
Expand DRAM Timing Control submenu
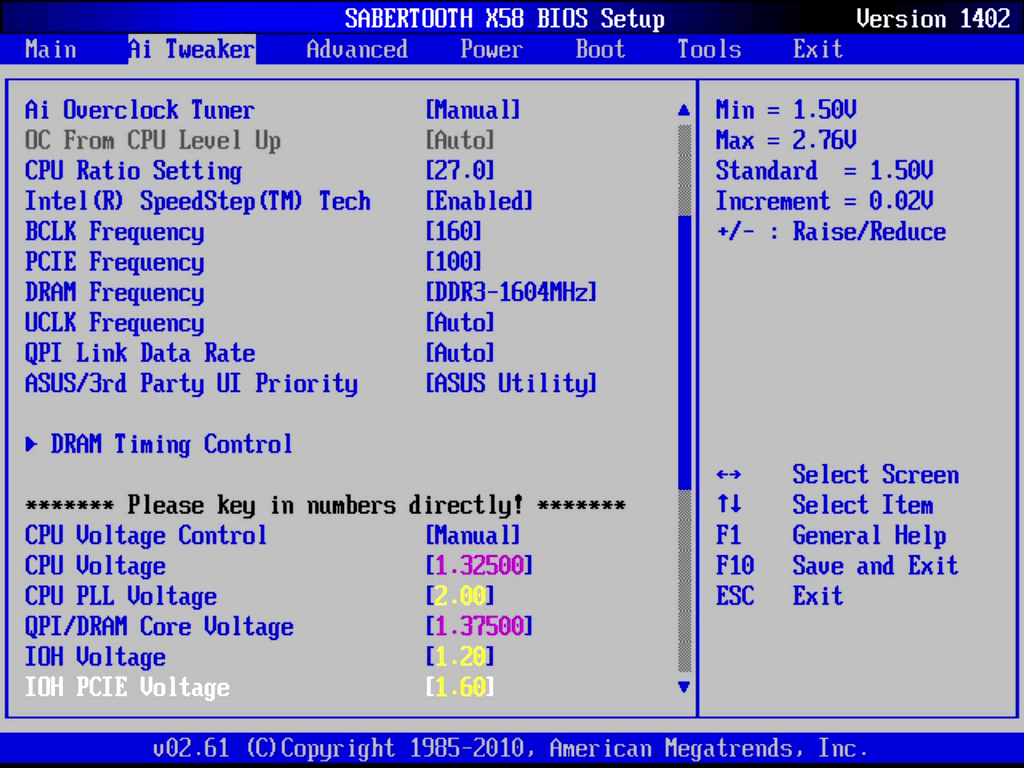171,445
